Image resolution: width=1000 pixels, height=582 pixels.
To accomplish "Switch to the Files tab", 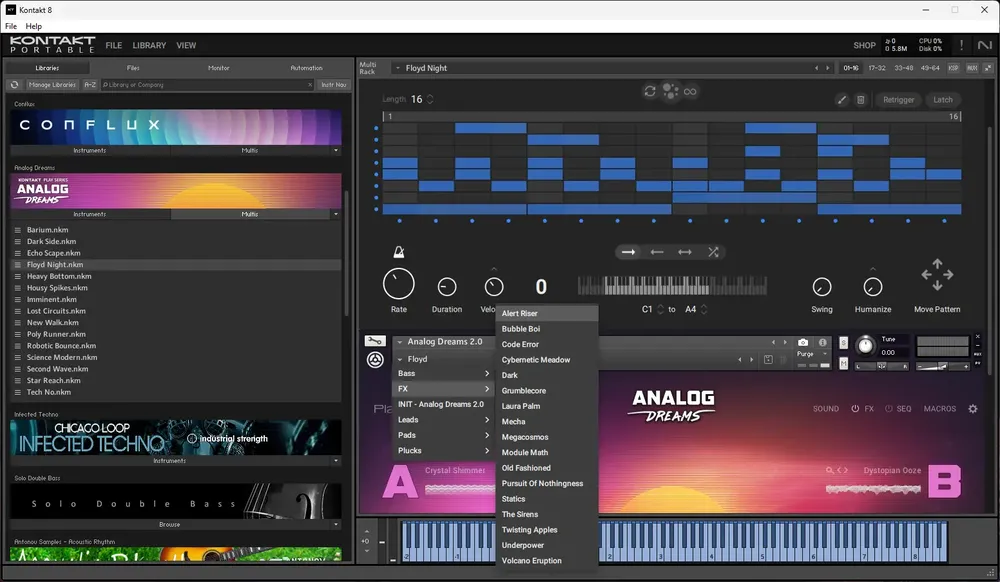I will coord(133,68).
